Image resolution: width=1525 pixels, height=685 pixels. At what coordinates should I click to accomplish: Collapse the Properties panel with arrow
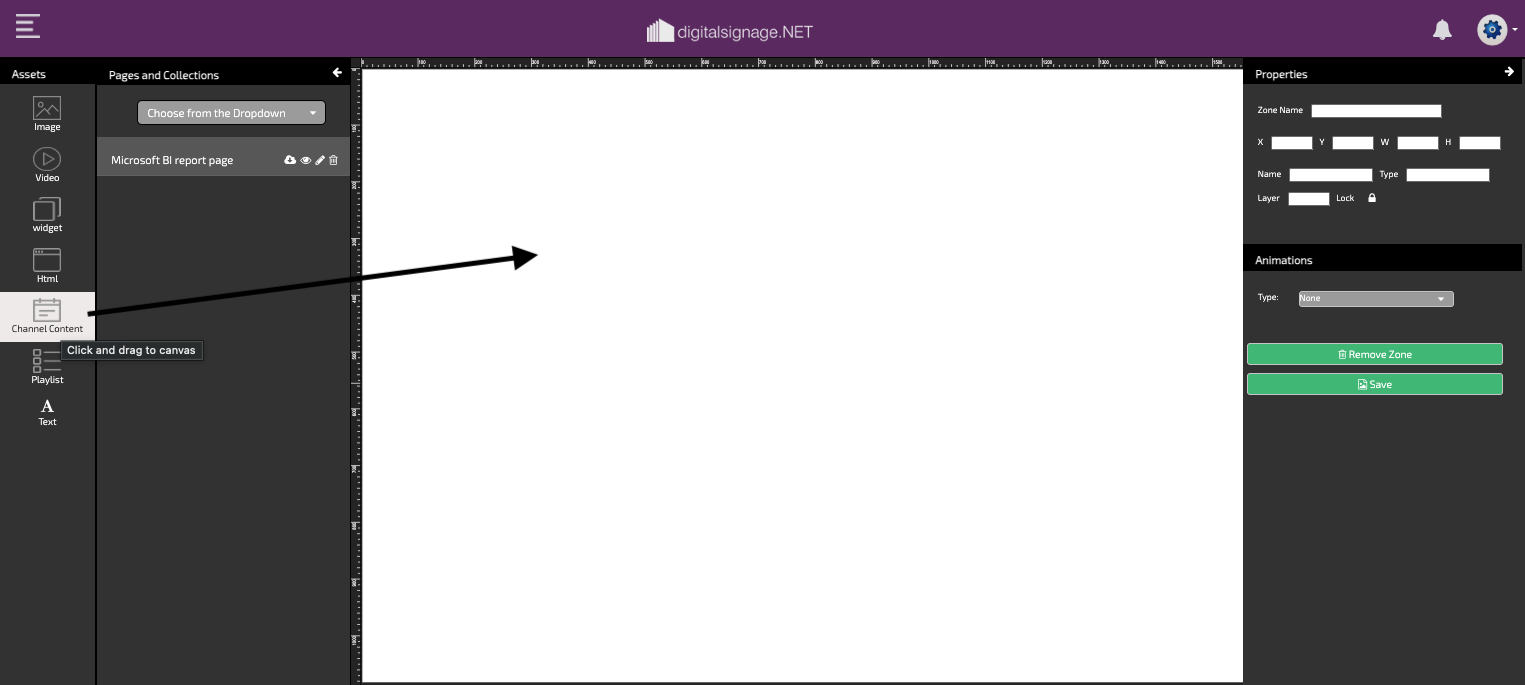(x=1509, y=72)
